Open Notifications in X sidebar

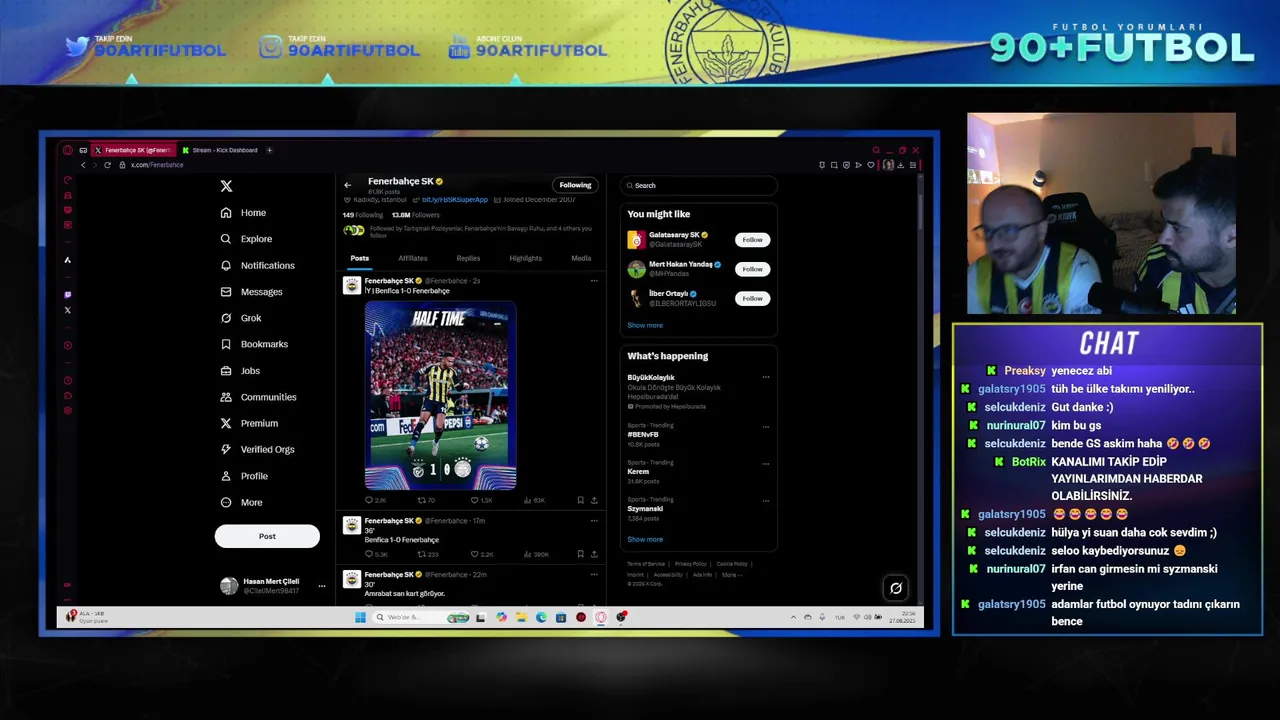pyautogui.click(x=257, y=266)
